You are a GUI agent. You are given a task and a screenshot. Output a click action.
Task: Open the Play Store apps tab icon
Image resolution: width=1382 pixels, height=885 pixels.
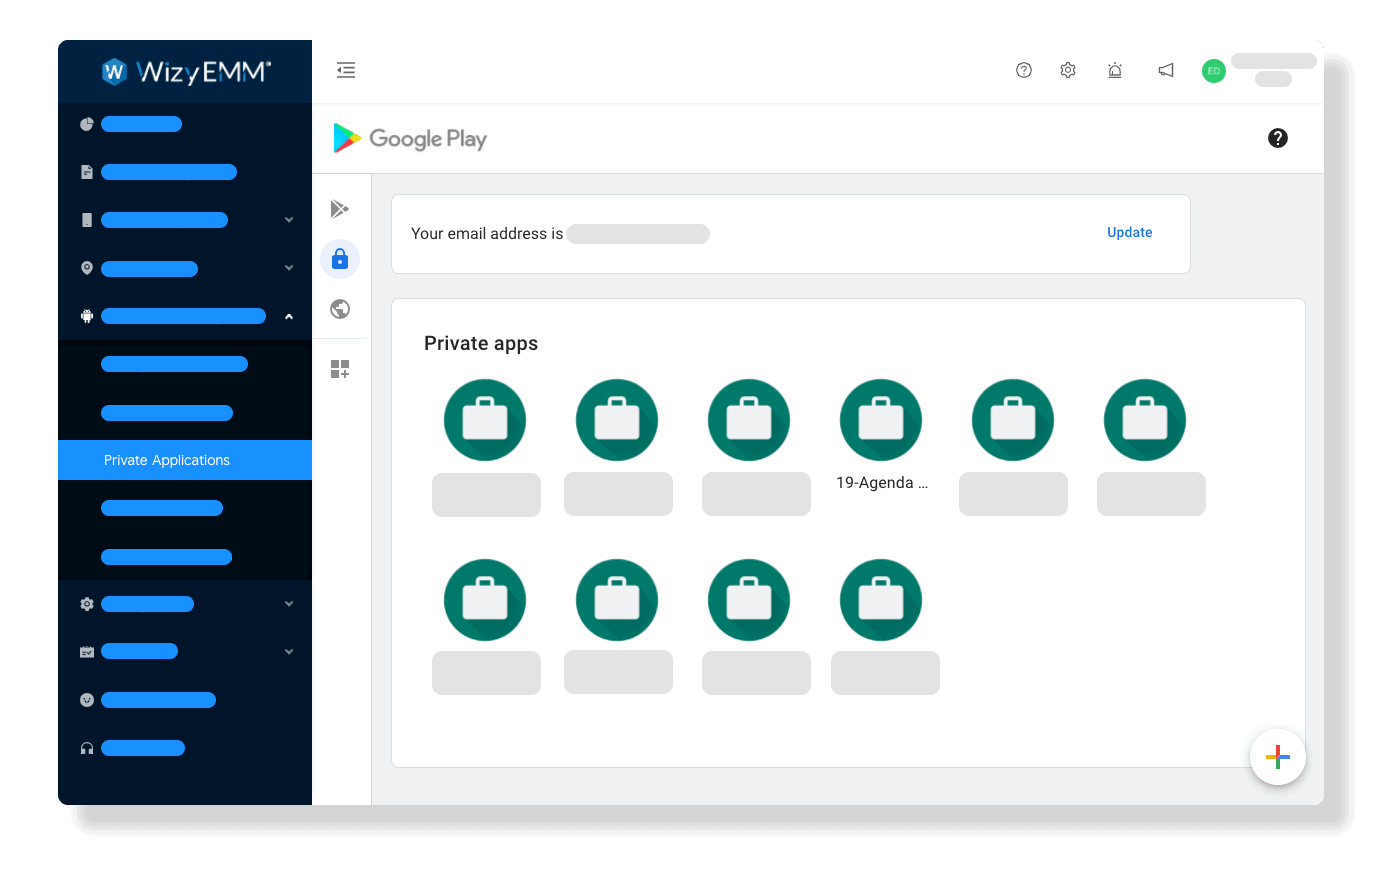click(340, 209)
